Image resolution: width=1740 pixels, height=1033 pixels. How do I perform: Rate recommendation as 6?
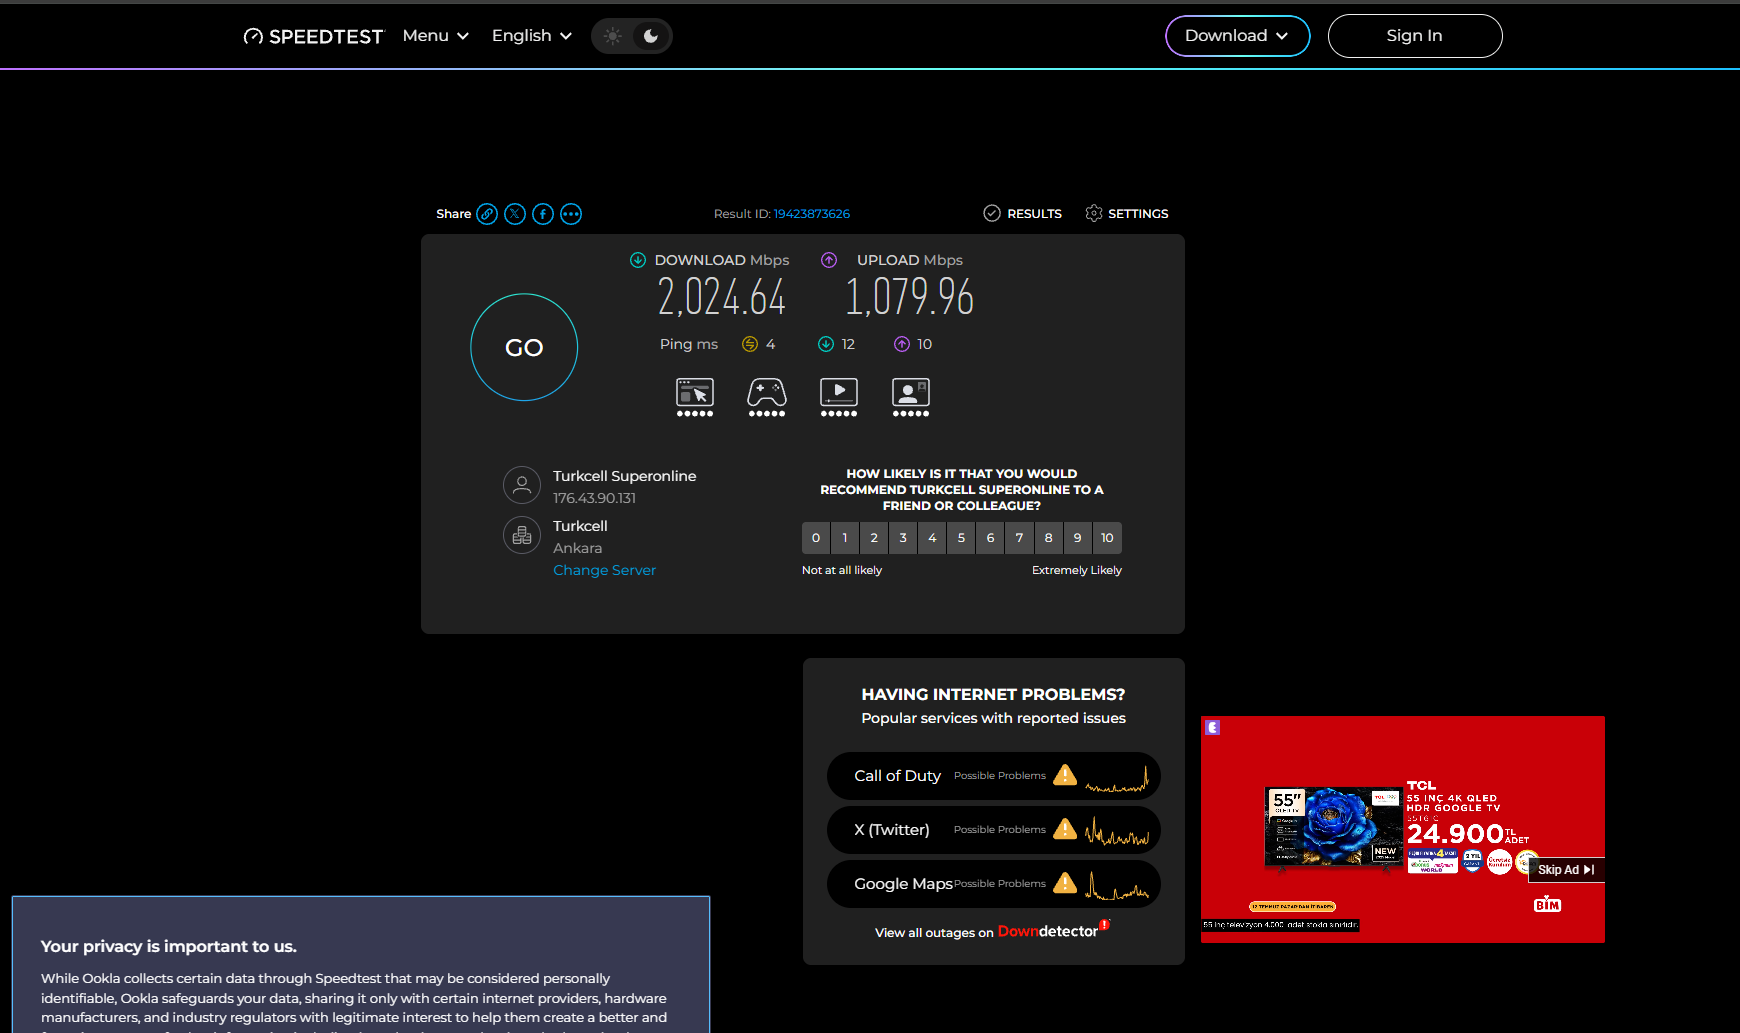coord(990,538)
